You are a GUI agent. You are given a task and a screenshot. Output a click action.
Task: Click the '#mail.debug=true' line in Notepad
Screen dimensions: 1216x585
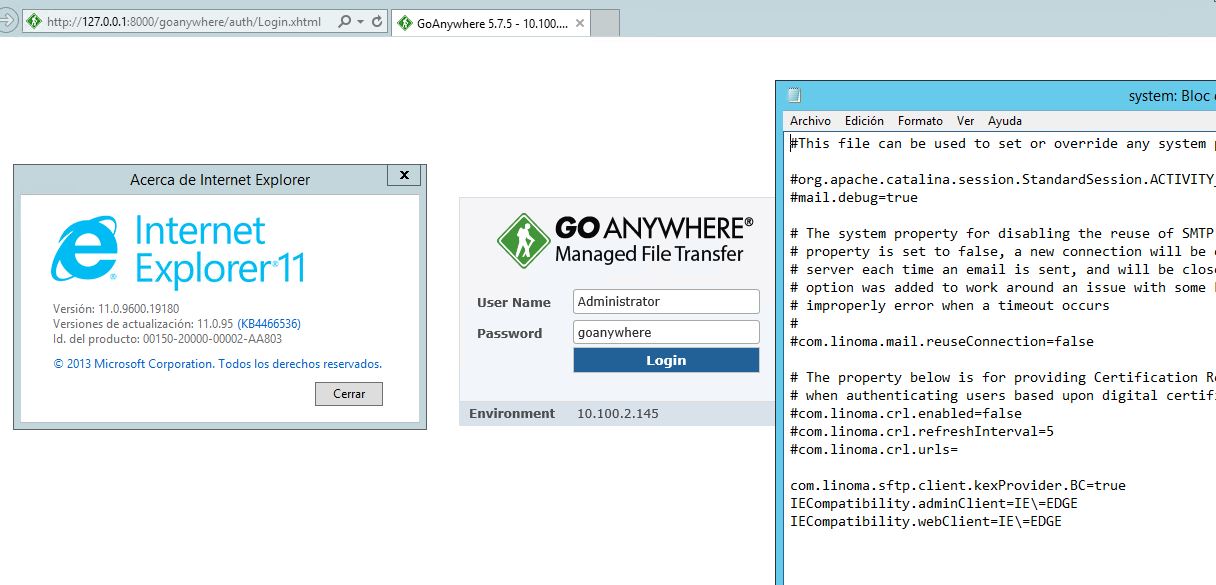(x=854, y=198)
